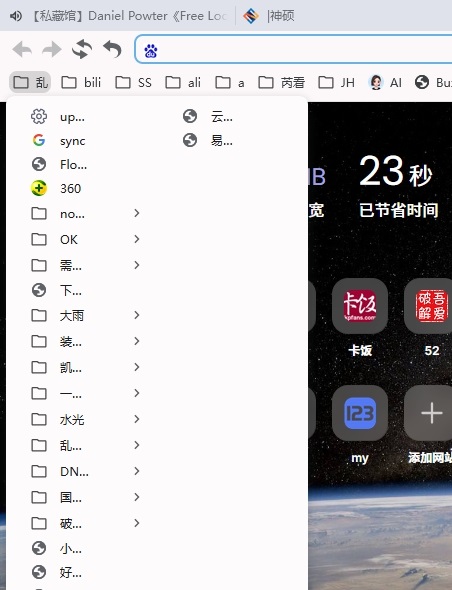452x590 pixels.
Task: Open the JH bookmarks folder
Action: point(336,82)
